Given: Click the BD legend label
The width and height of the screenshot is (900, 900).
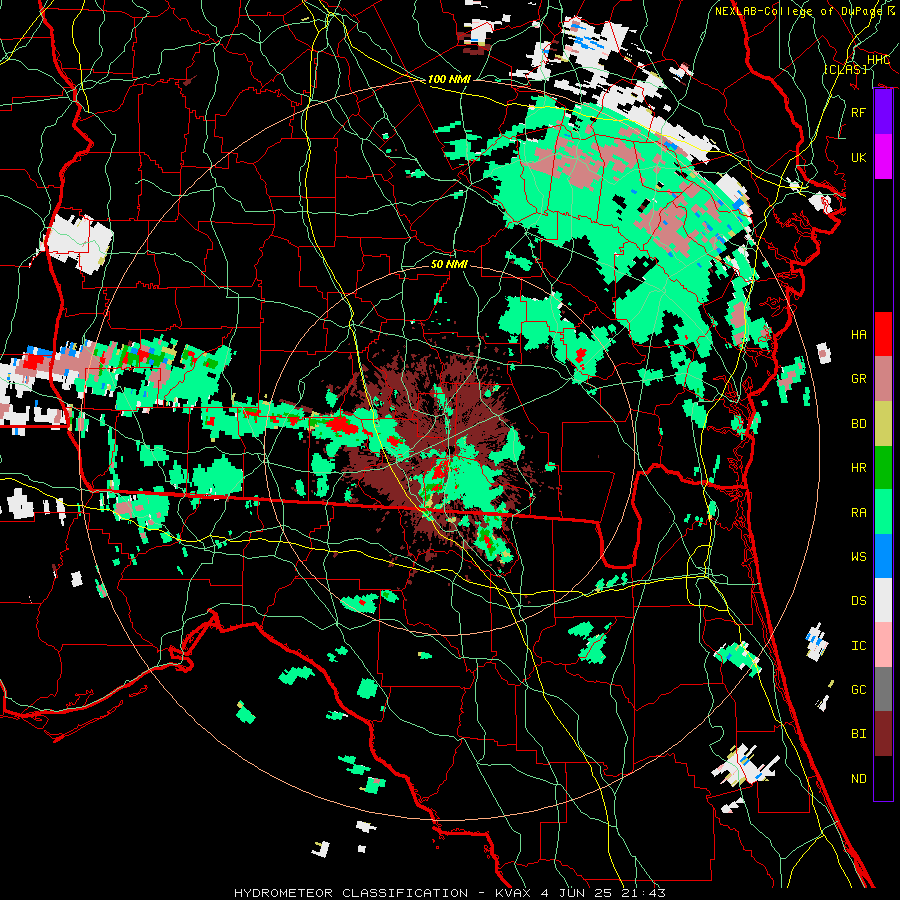Looking at the screenshot, I should [x=858, y=424].
